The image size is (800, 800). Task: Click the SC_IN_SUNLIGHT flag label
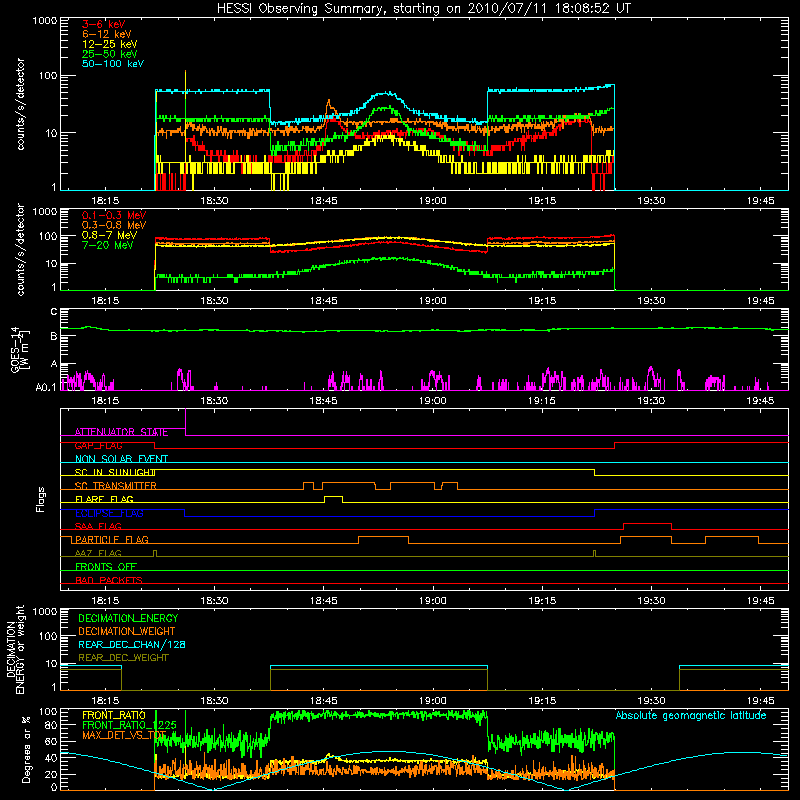point(115,472)
